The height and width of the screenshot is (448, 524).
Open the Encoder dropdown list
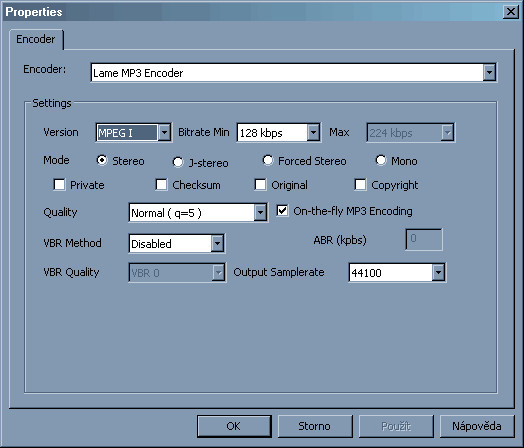click(x=489, y=72)
